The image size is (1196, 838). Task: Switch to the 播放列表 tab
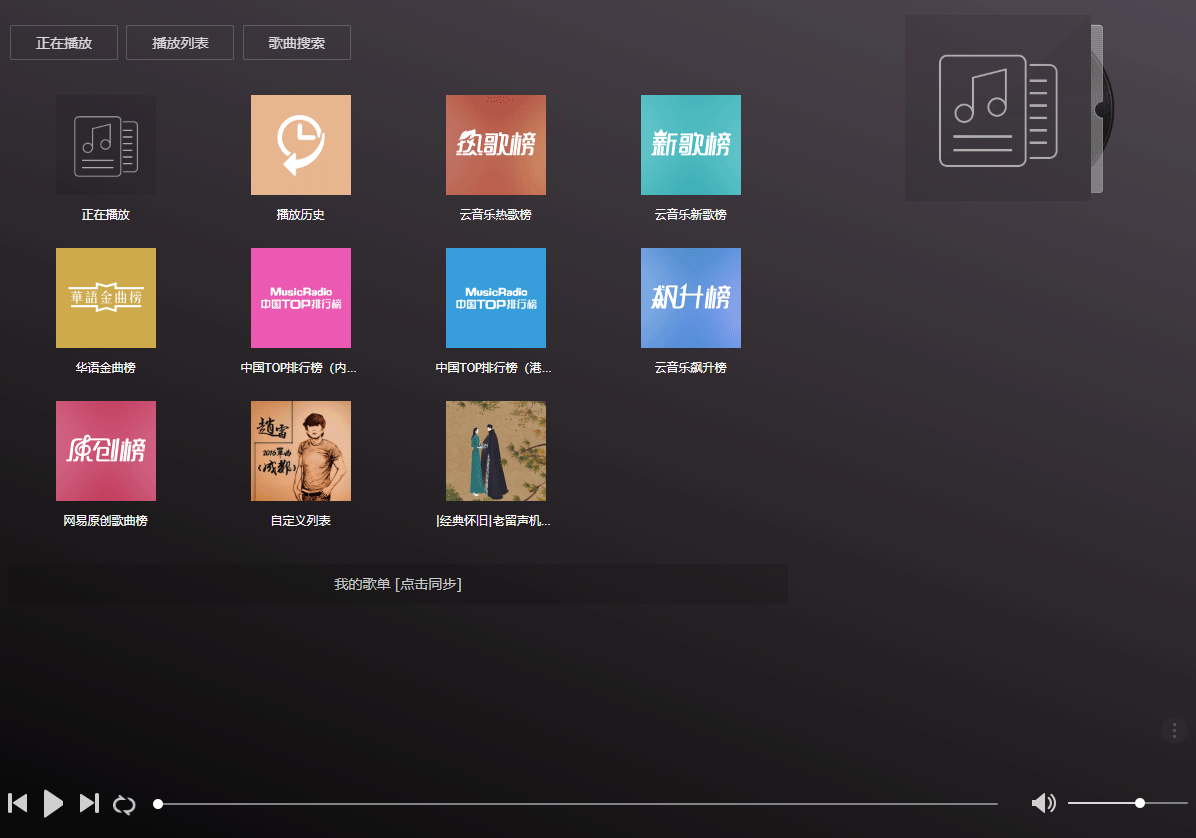[180, 43]
